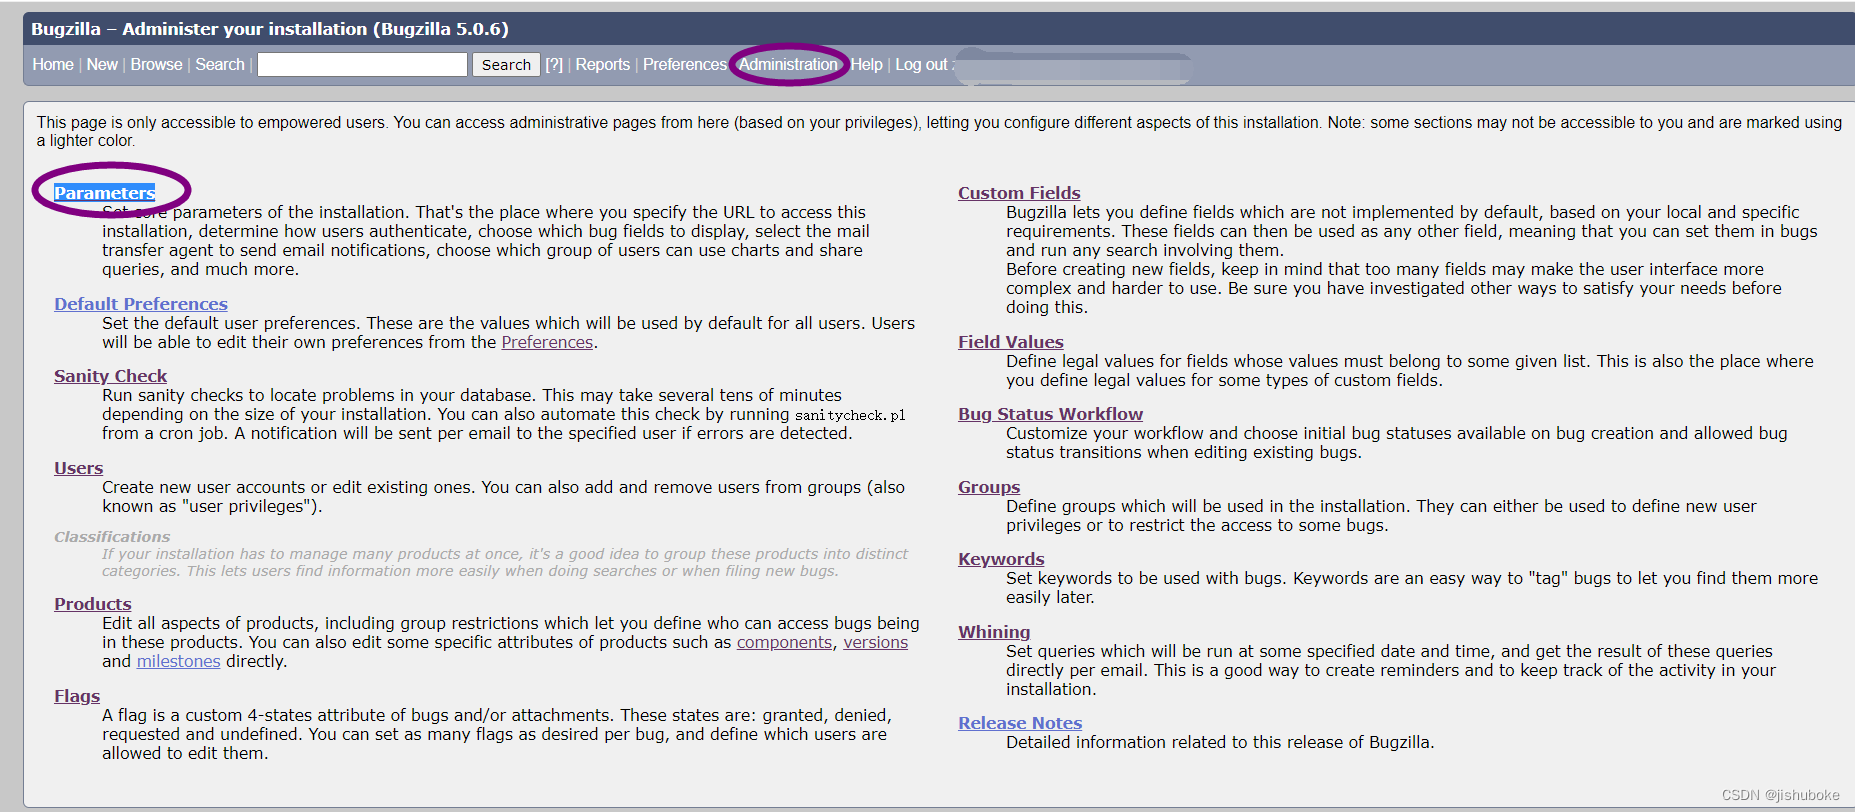Open the Administration header link
1855x812 pixels.
[x=788, y=64]
